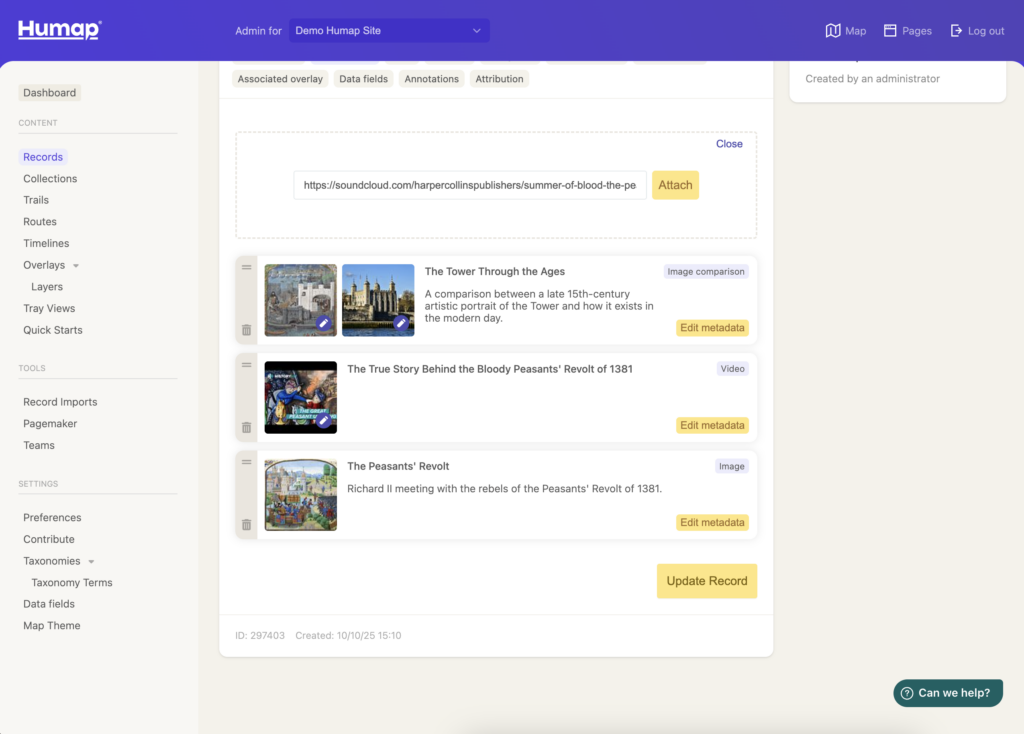The height and width of the screenshot is (734, 1024).
Task: Edit the medieval Tower painting with the pencil icon
Action: [x=324, y=323]
